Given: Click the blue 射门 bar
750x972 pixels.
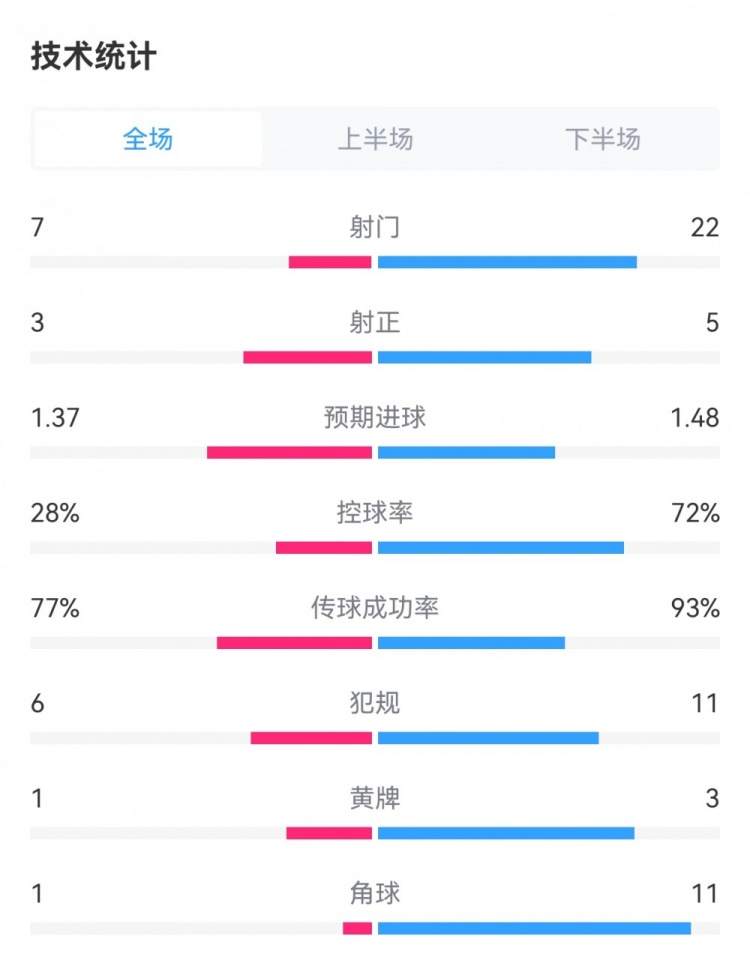Looking at the screenshot, I should pyautogui.click(x=507, y=262).
